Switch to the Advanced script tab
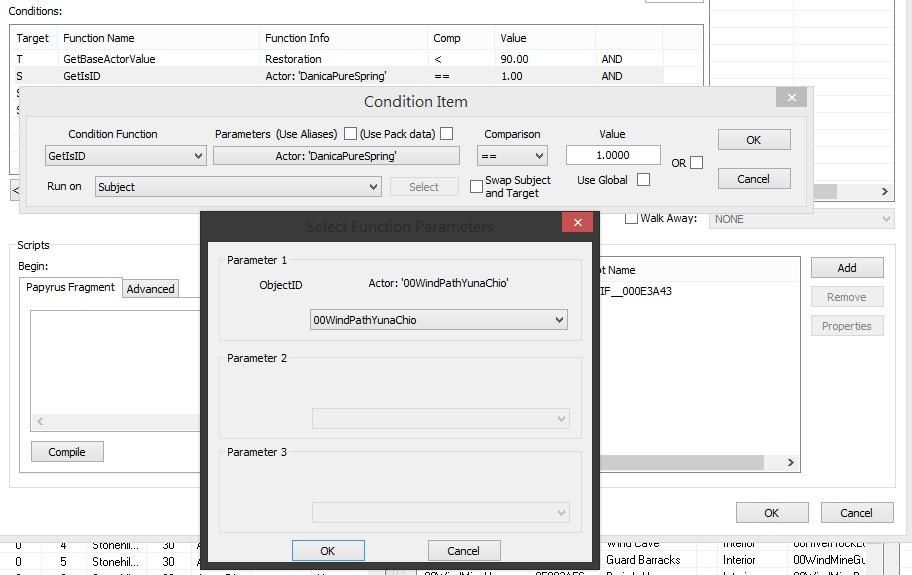Viewport: 912px width, 575px height. (151, 289)
